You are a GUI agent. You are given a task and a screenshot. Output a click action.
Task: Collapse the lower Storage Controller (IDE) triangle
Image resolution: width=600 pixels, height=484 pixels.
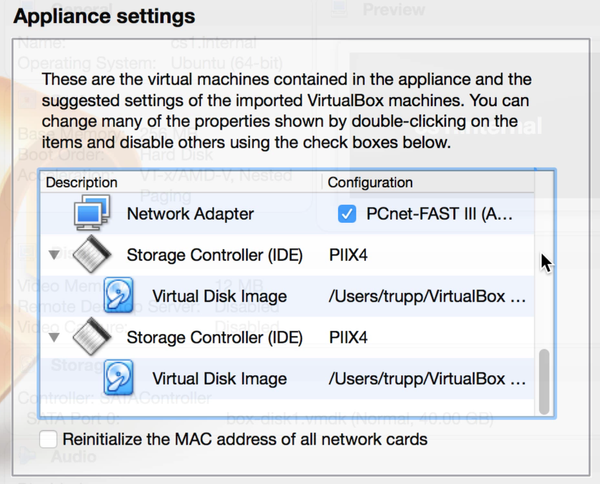54,338
